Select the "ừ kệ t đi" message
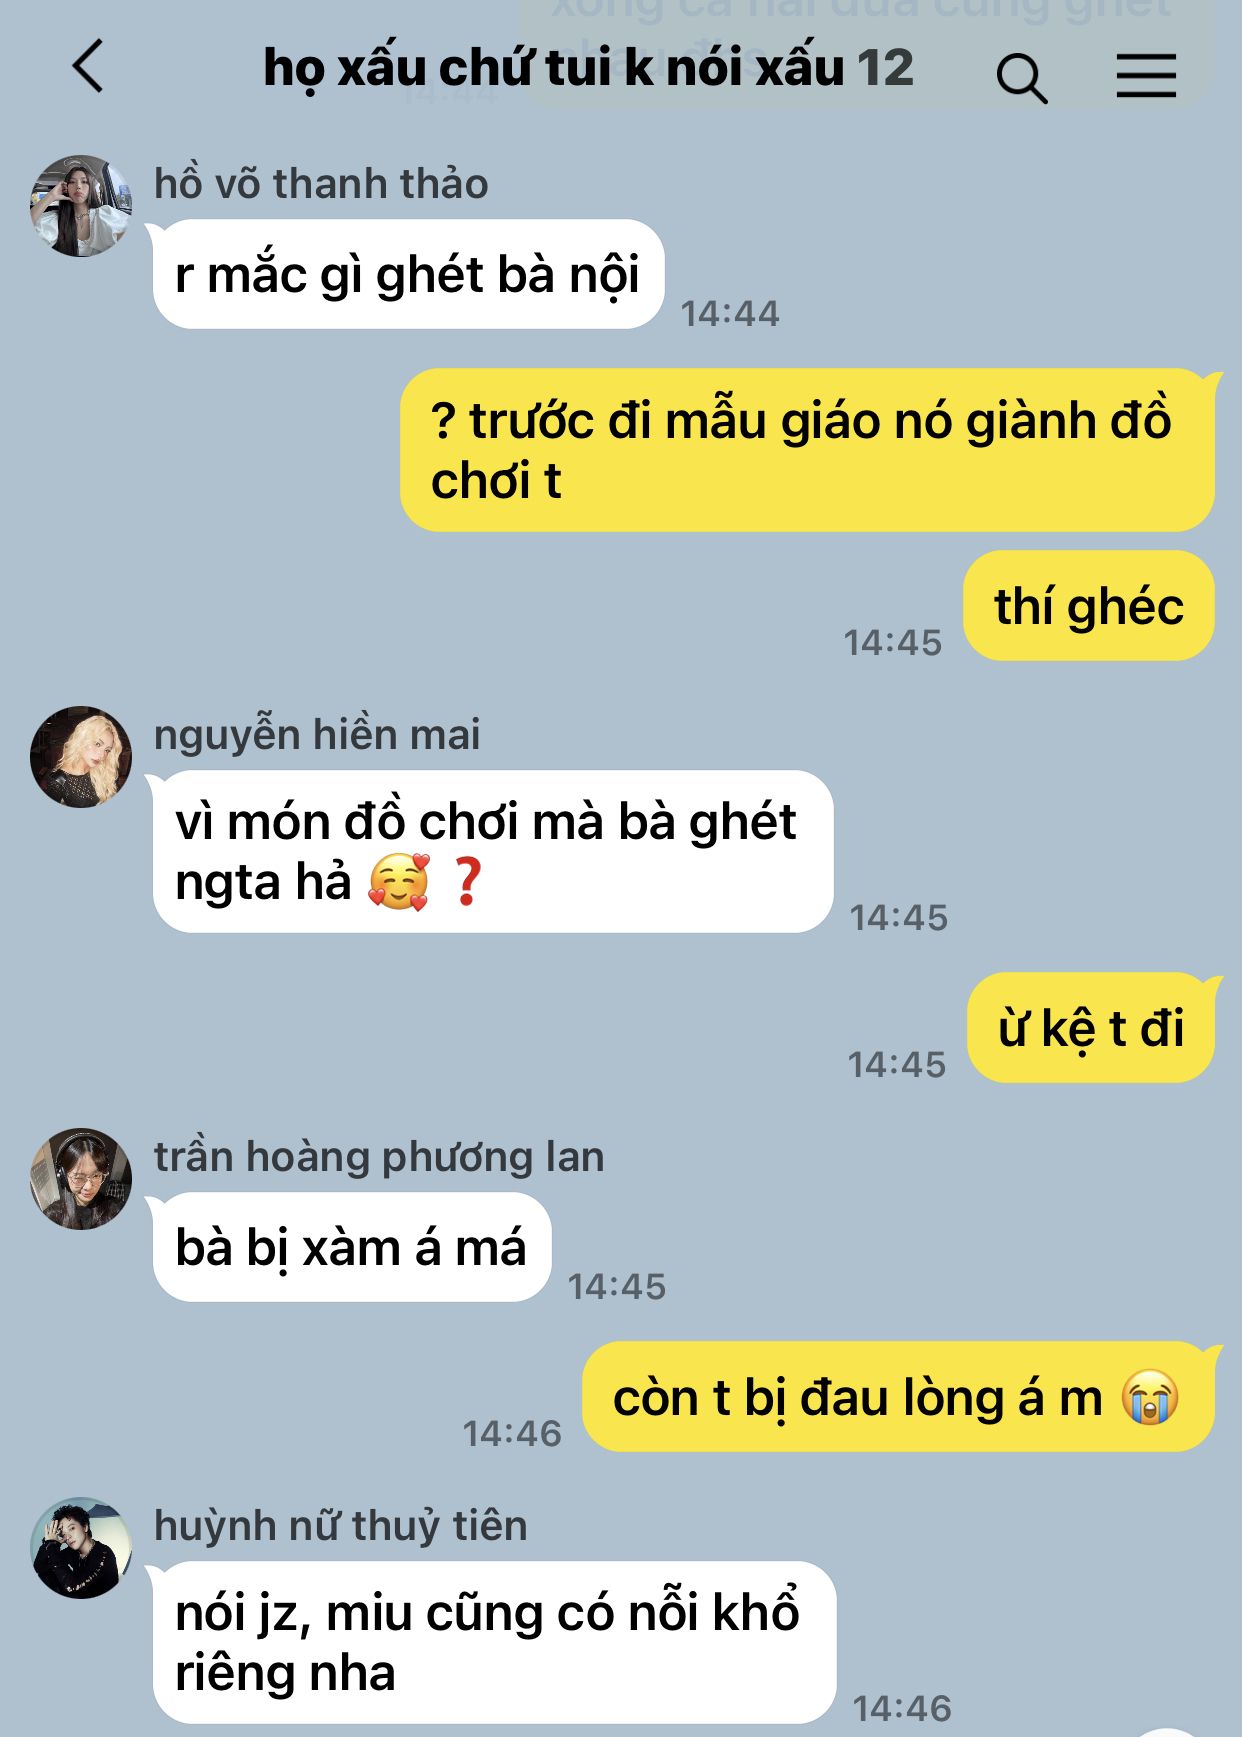Screen dimensions: 1242x1737 (1091, 1028)
